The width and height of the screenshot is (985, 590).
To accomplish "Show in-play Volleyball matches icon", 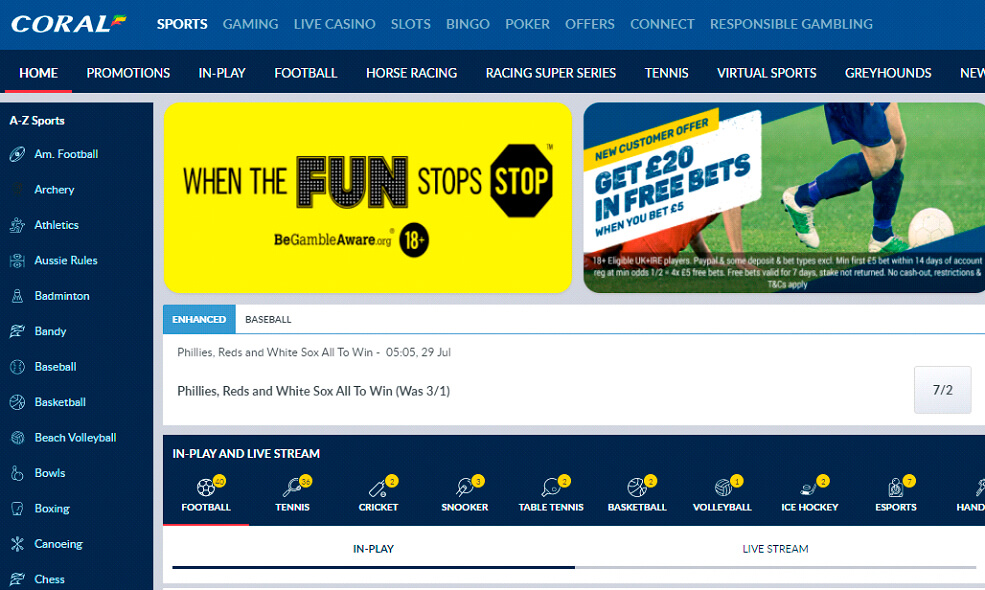I will (x=723, y=487).
